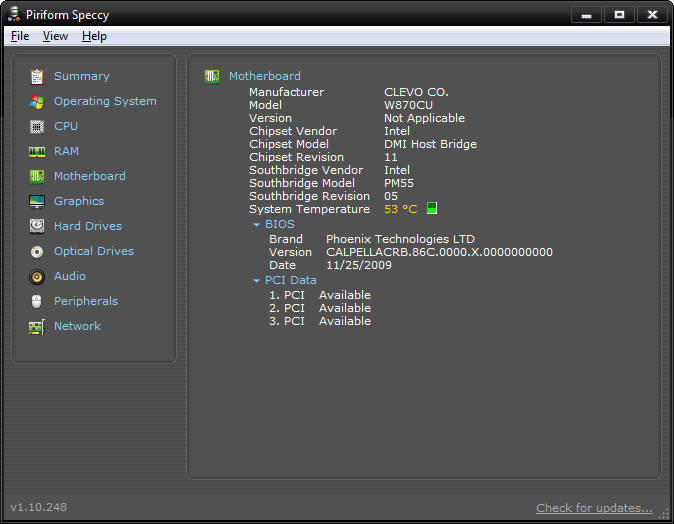Minimize the Speccy window
This screenshot has height=524, width=674.
(586, 15)
